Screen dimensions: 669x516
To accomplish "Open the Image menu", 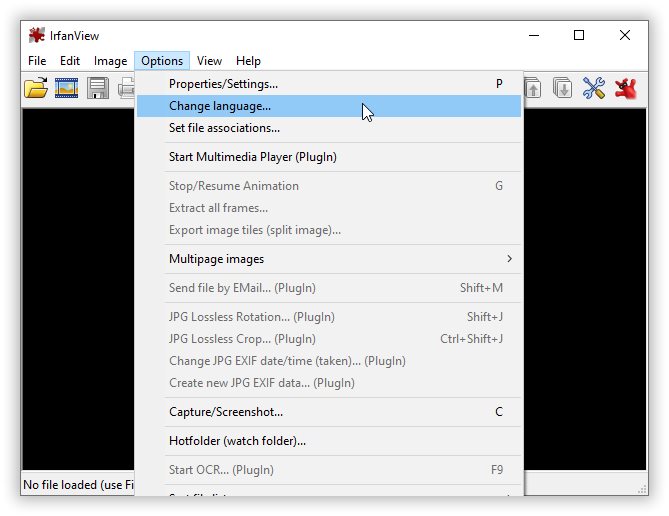I will 110,61.
